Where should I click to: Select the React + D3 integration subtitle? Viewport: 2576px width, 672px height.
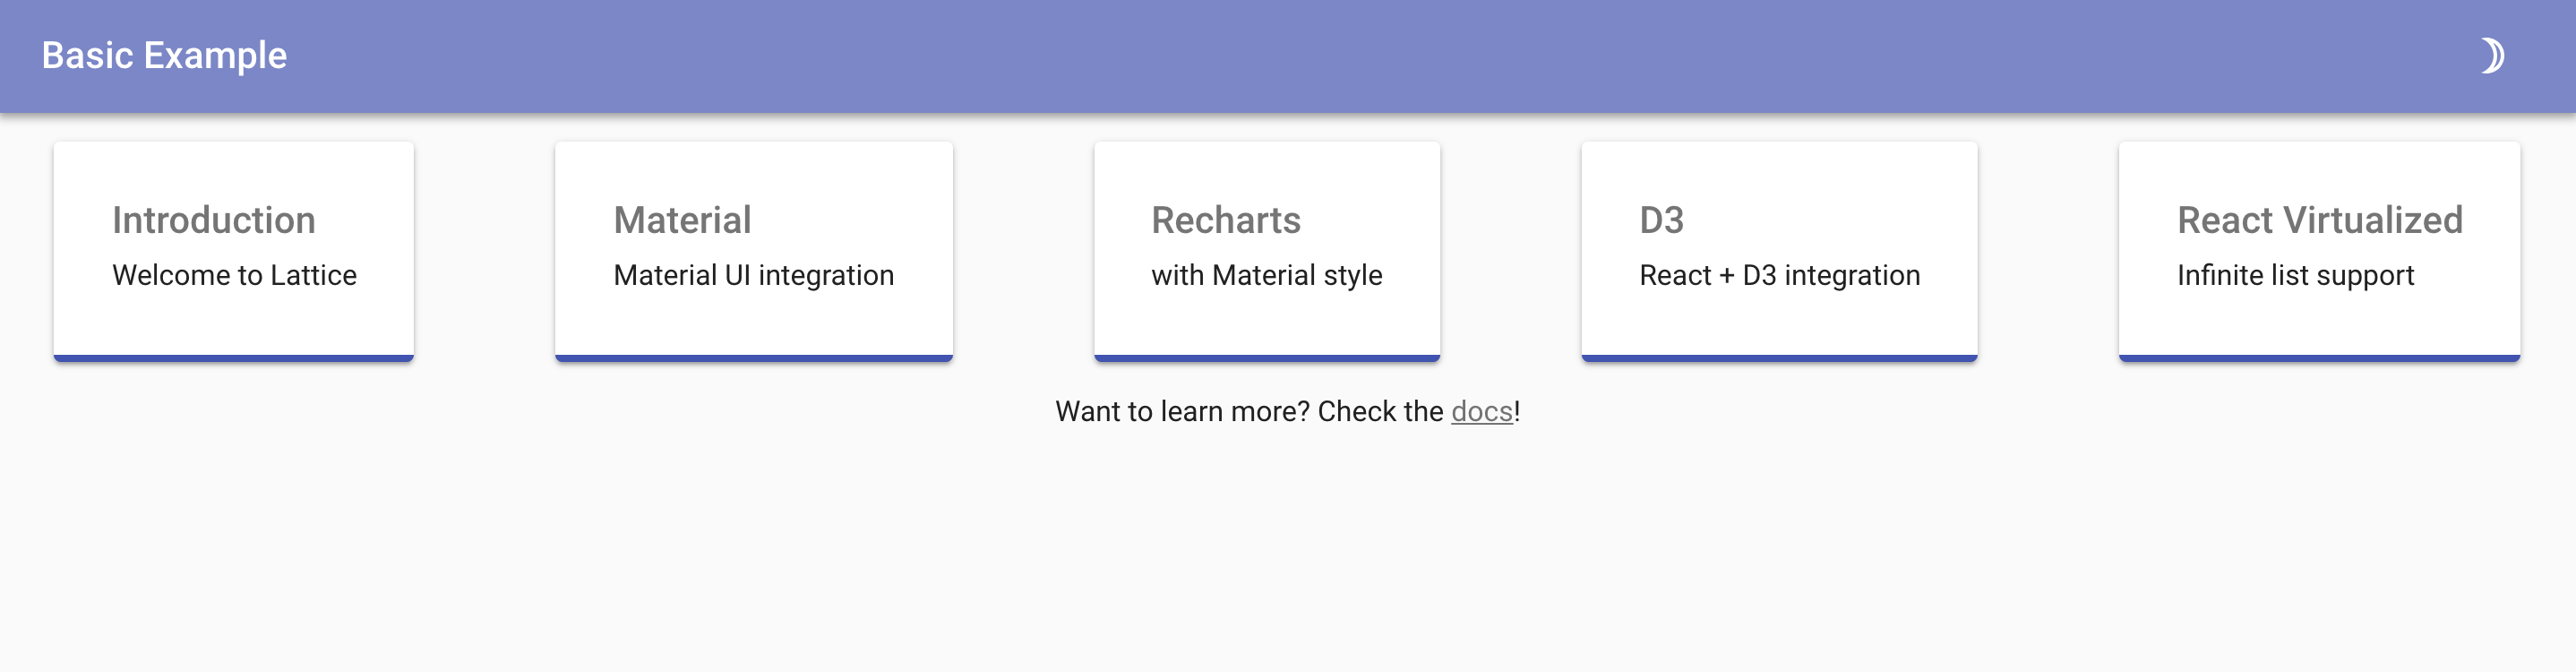click(x=1779, y=275)
